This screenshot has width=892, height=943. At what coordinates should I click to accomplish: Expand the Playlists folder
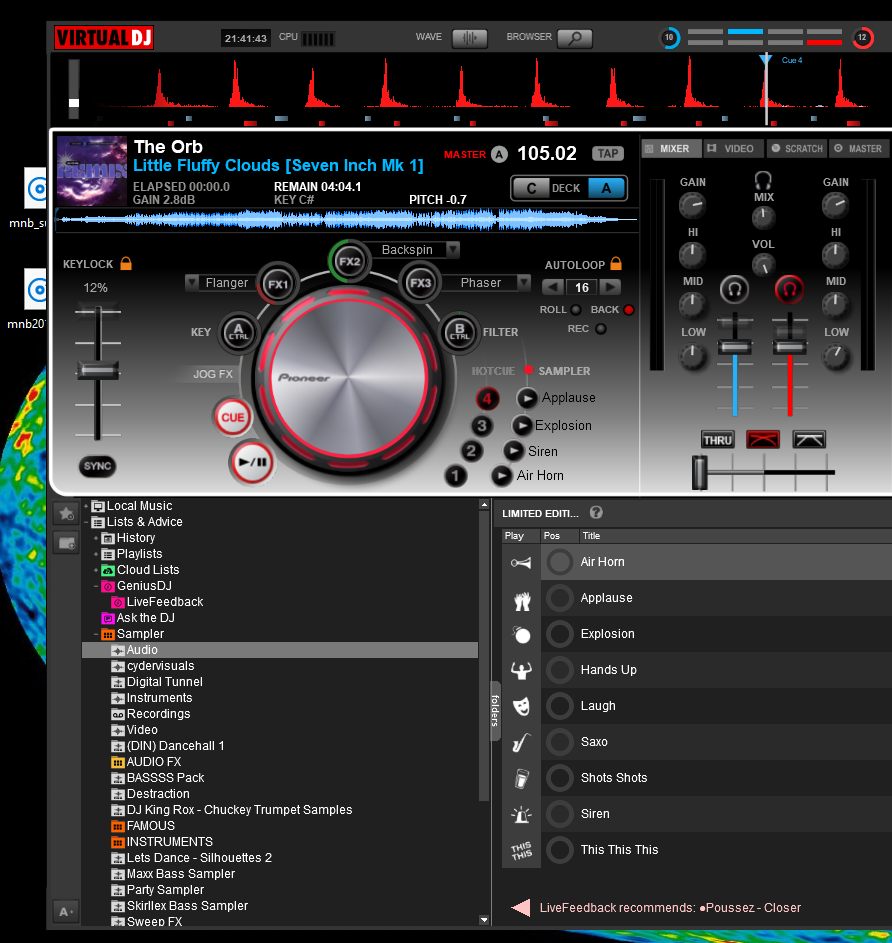(96, 554)
